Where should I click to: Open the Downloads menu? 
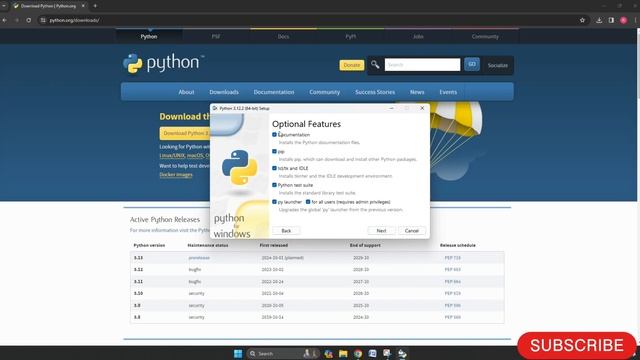(224, 92)
